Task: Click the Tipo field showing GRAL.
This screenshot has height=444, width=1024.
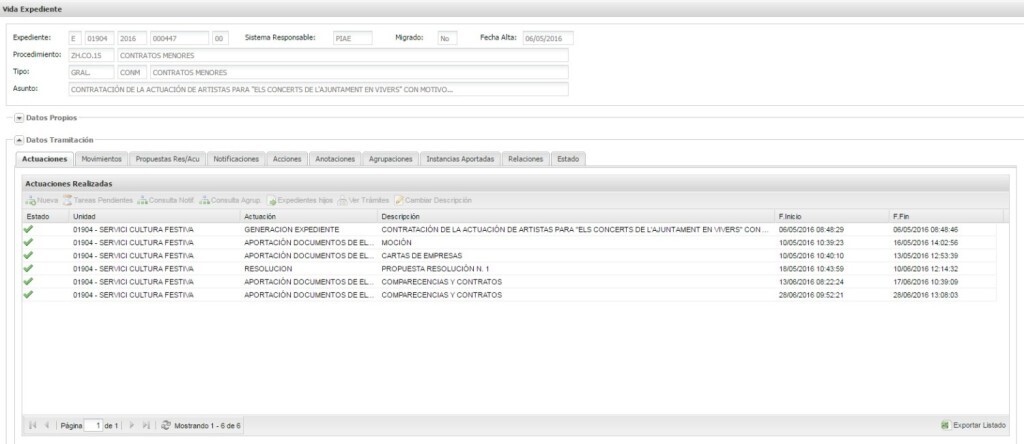Action: [x=91, y=72]
